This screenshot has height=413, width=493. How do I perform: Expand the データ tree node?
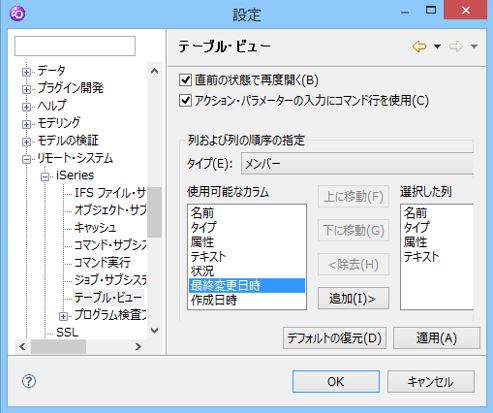(x=26, y=72)
